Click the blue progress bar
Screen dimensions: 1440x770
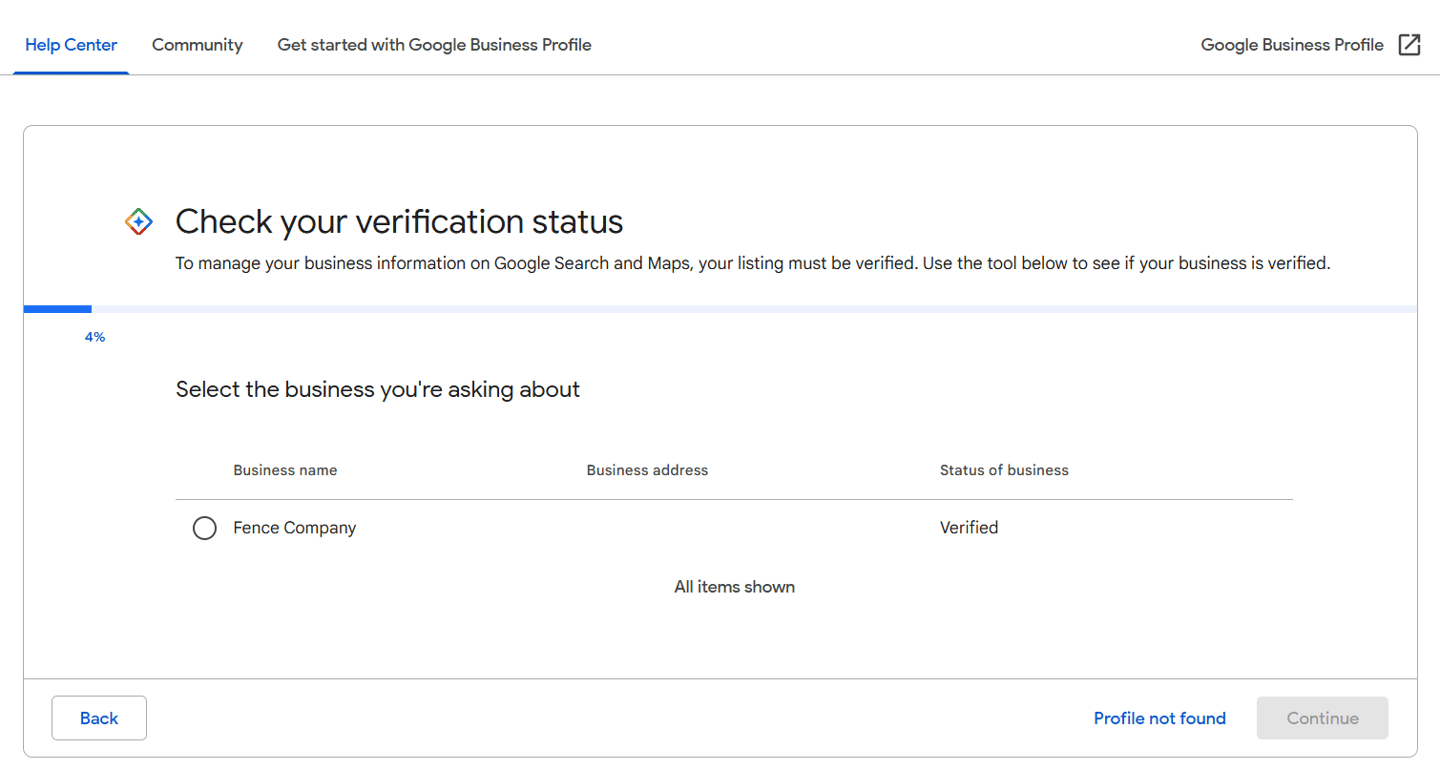pos(58,309)
